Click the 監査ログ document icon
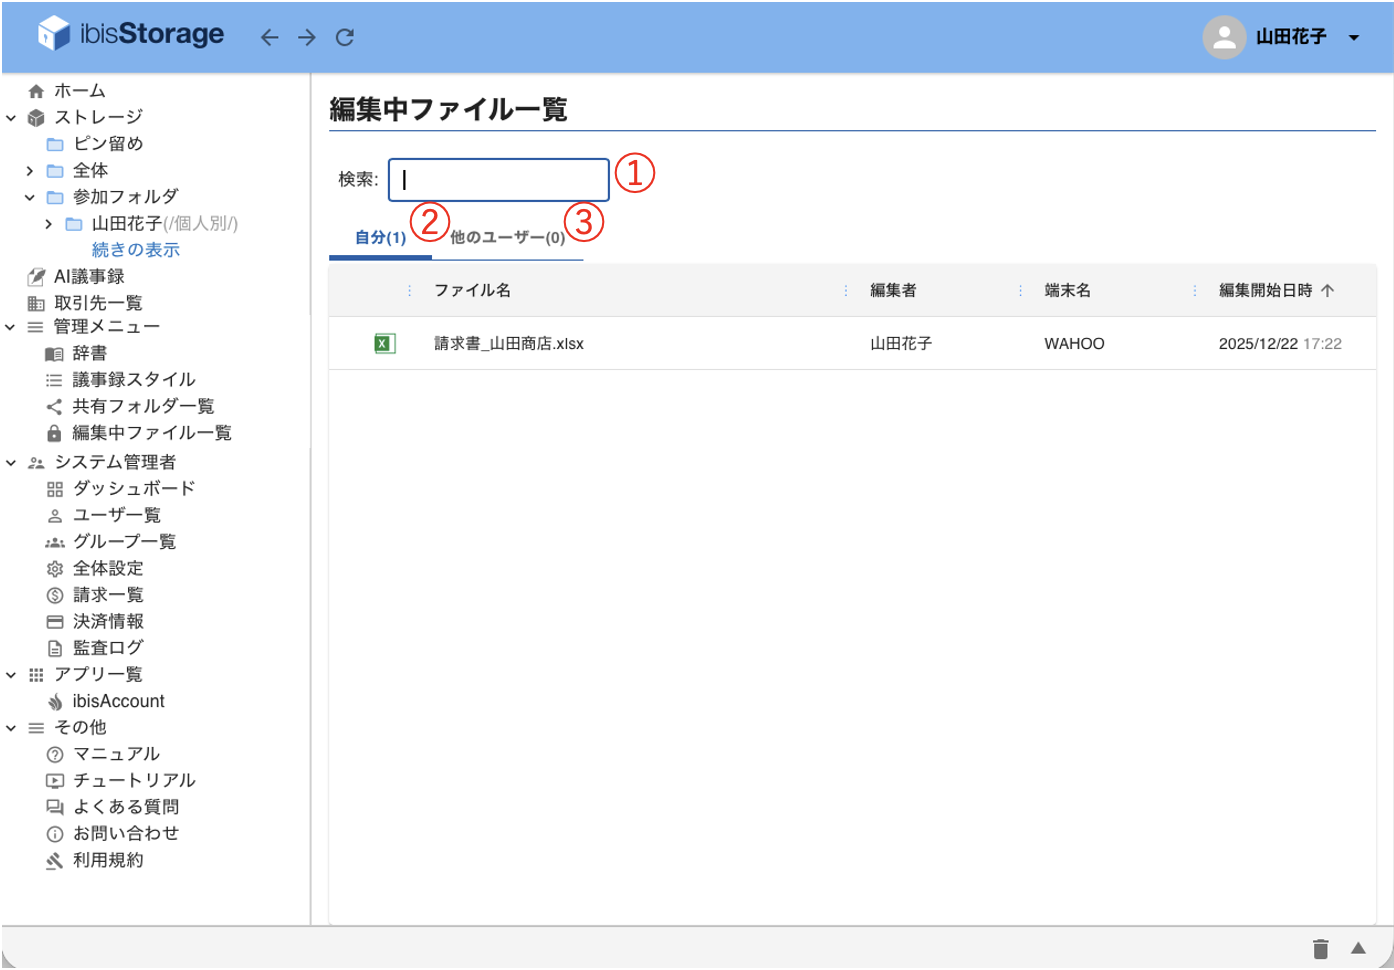 click(55, 647)
